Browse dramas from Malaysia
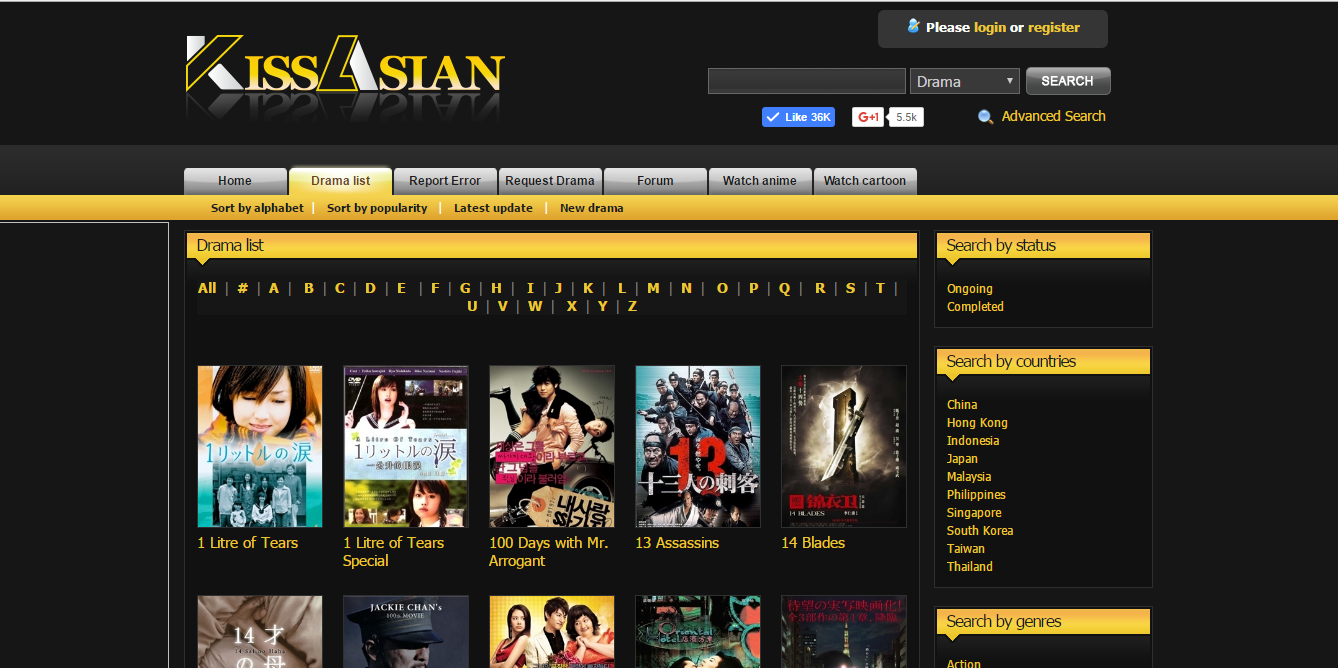The width and height of the screenshot is (1338, 668). (969, 477)
